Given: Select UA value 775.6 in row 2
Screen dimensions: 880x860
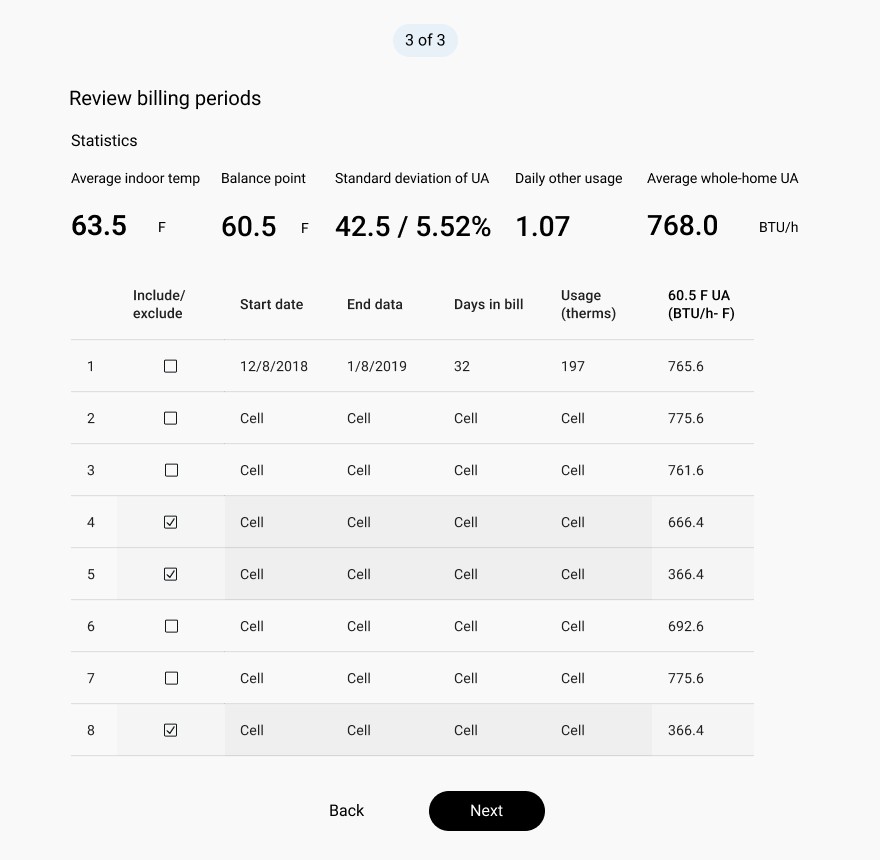Looking at the screenshot, I should coord(685,418).
